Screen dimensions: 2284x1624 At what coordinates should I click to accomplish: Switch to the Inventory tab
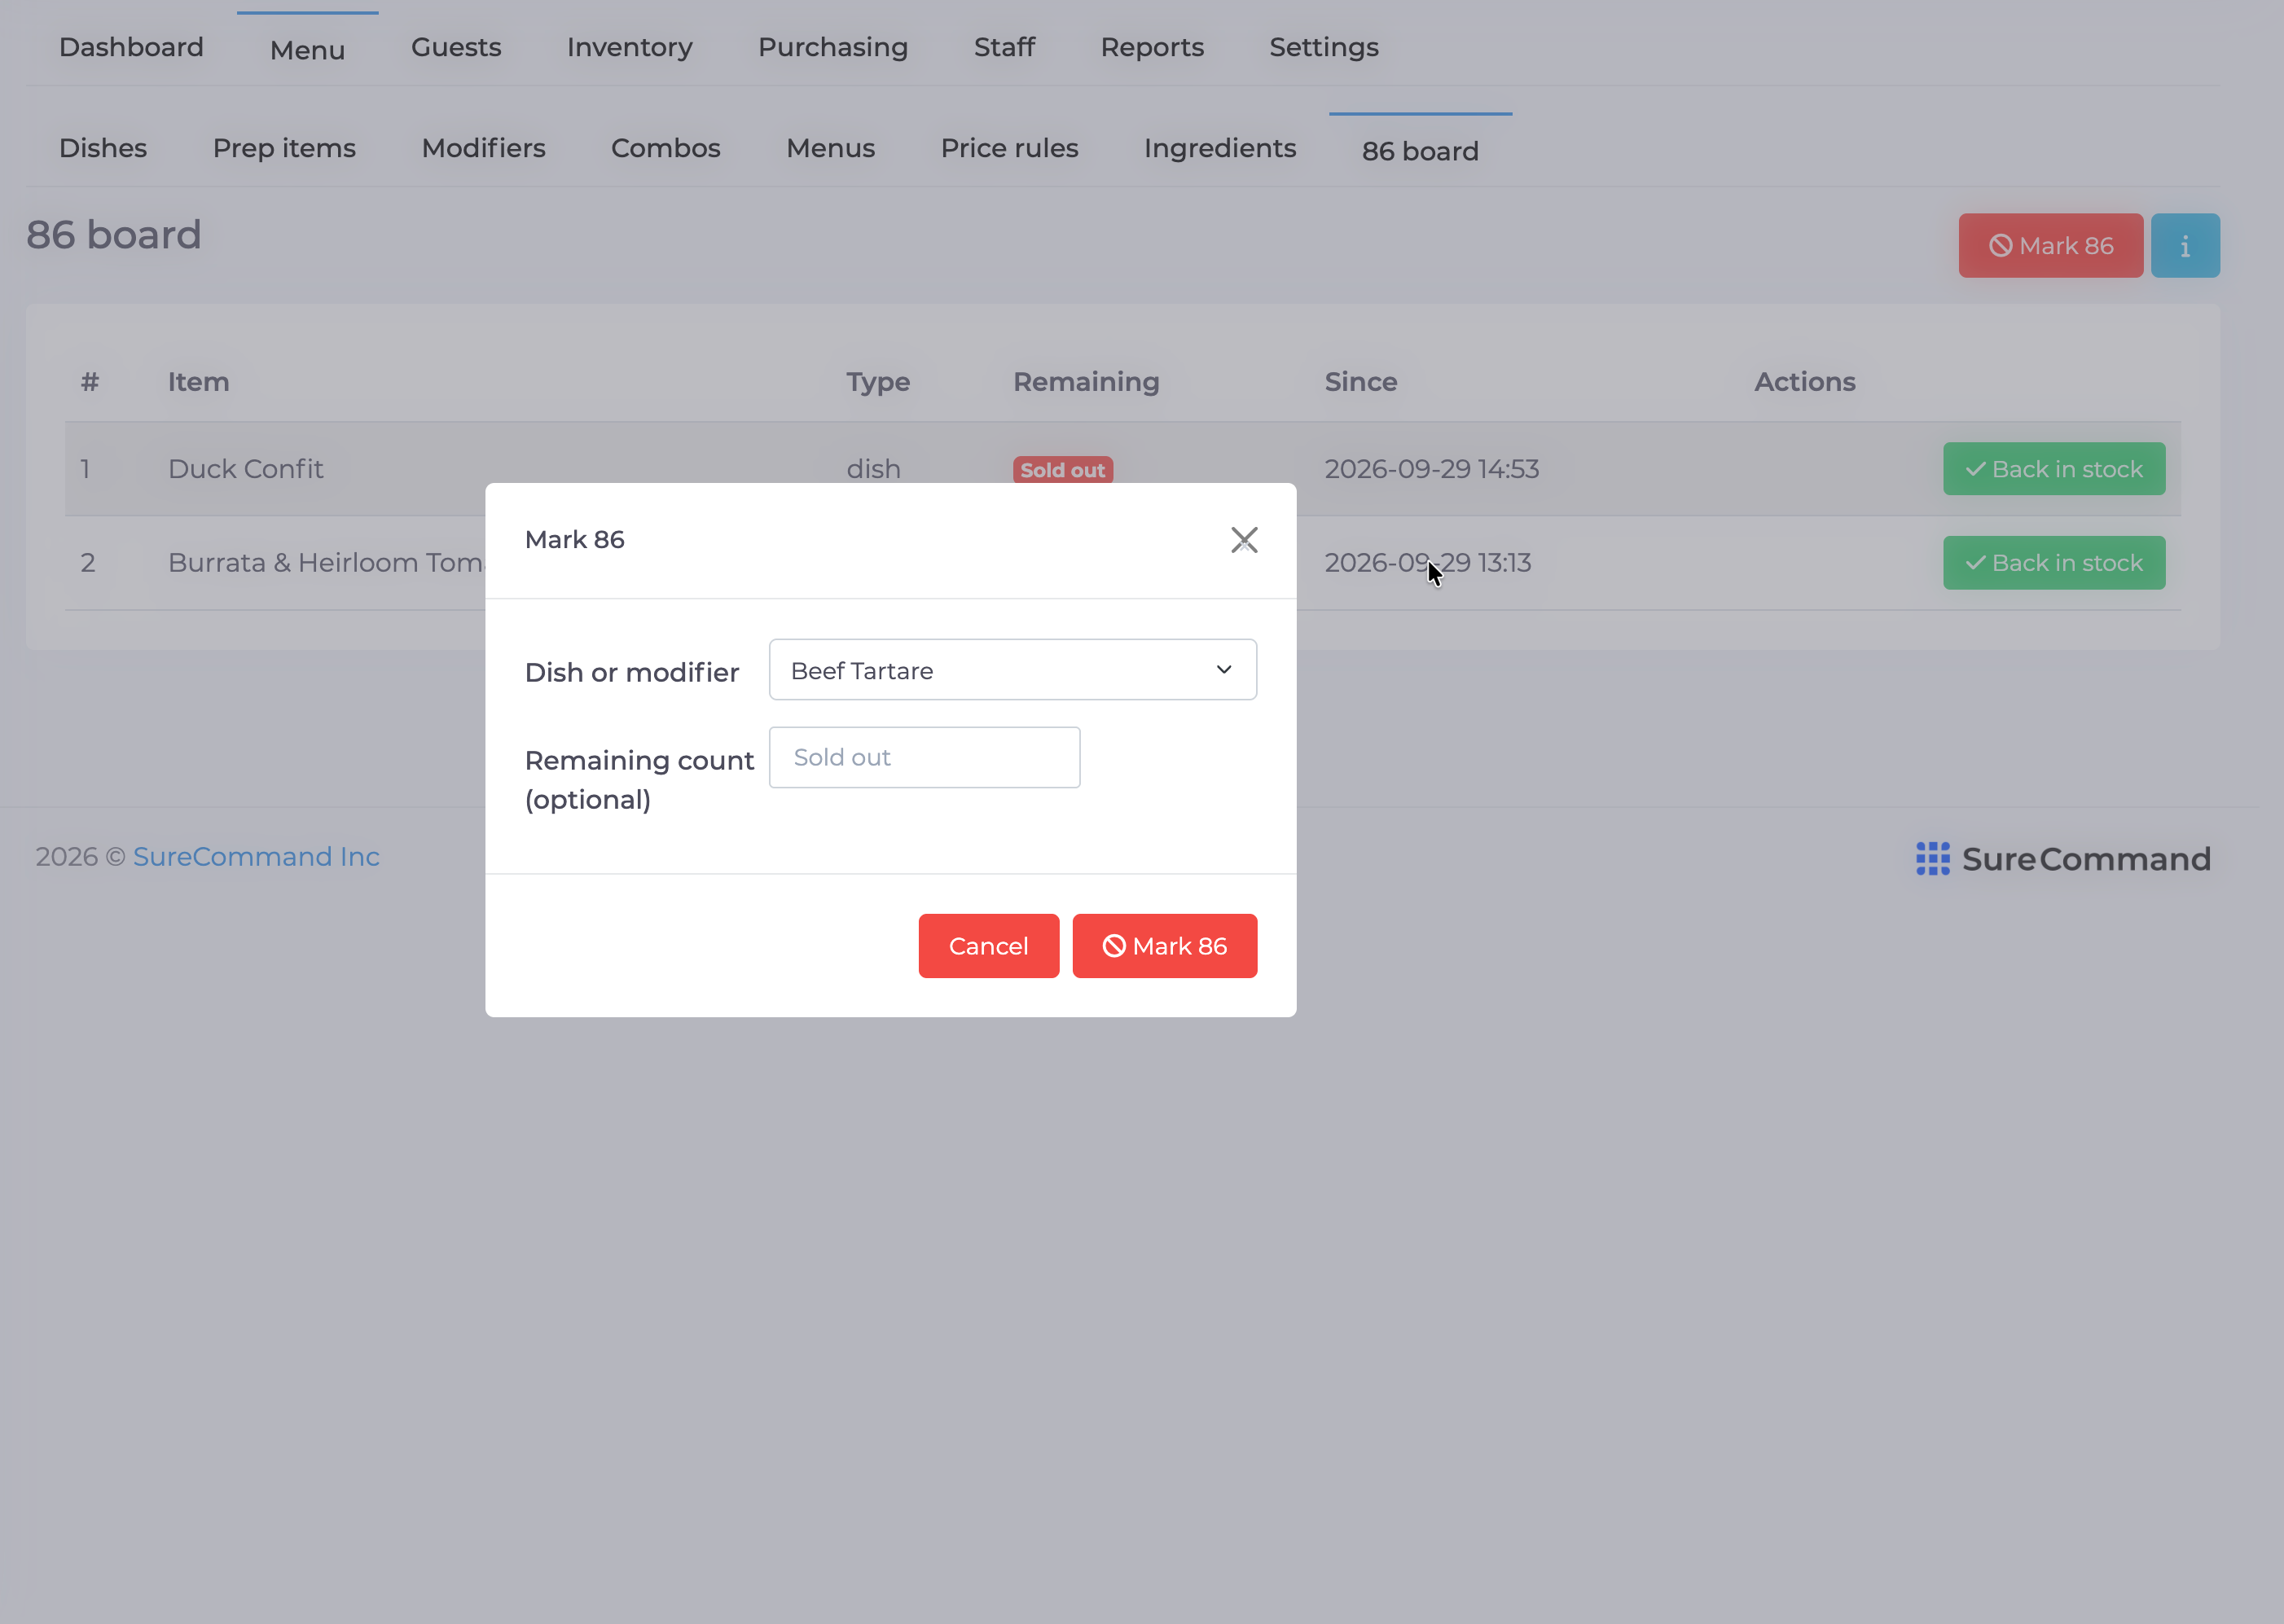click(629, 47)
